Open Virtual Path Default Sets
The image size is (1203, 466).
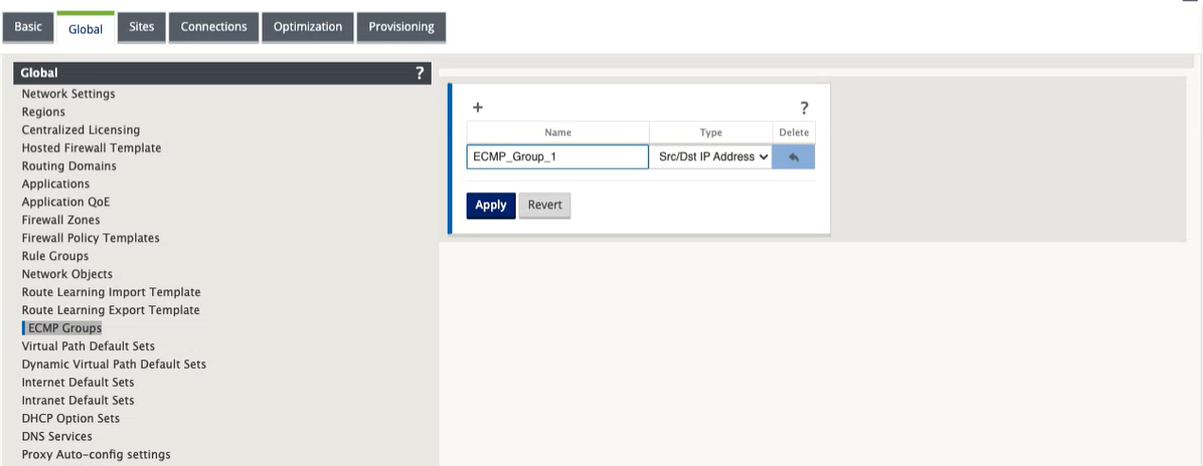click(x=88, y=346)
